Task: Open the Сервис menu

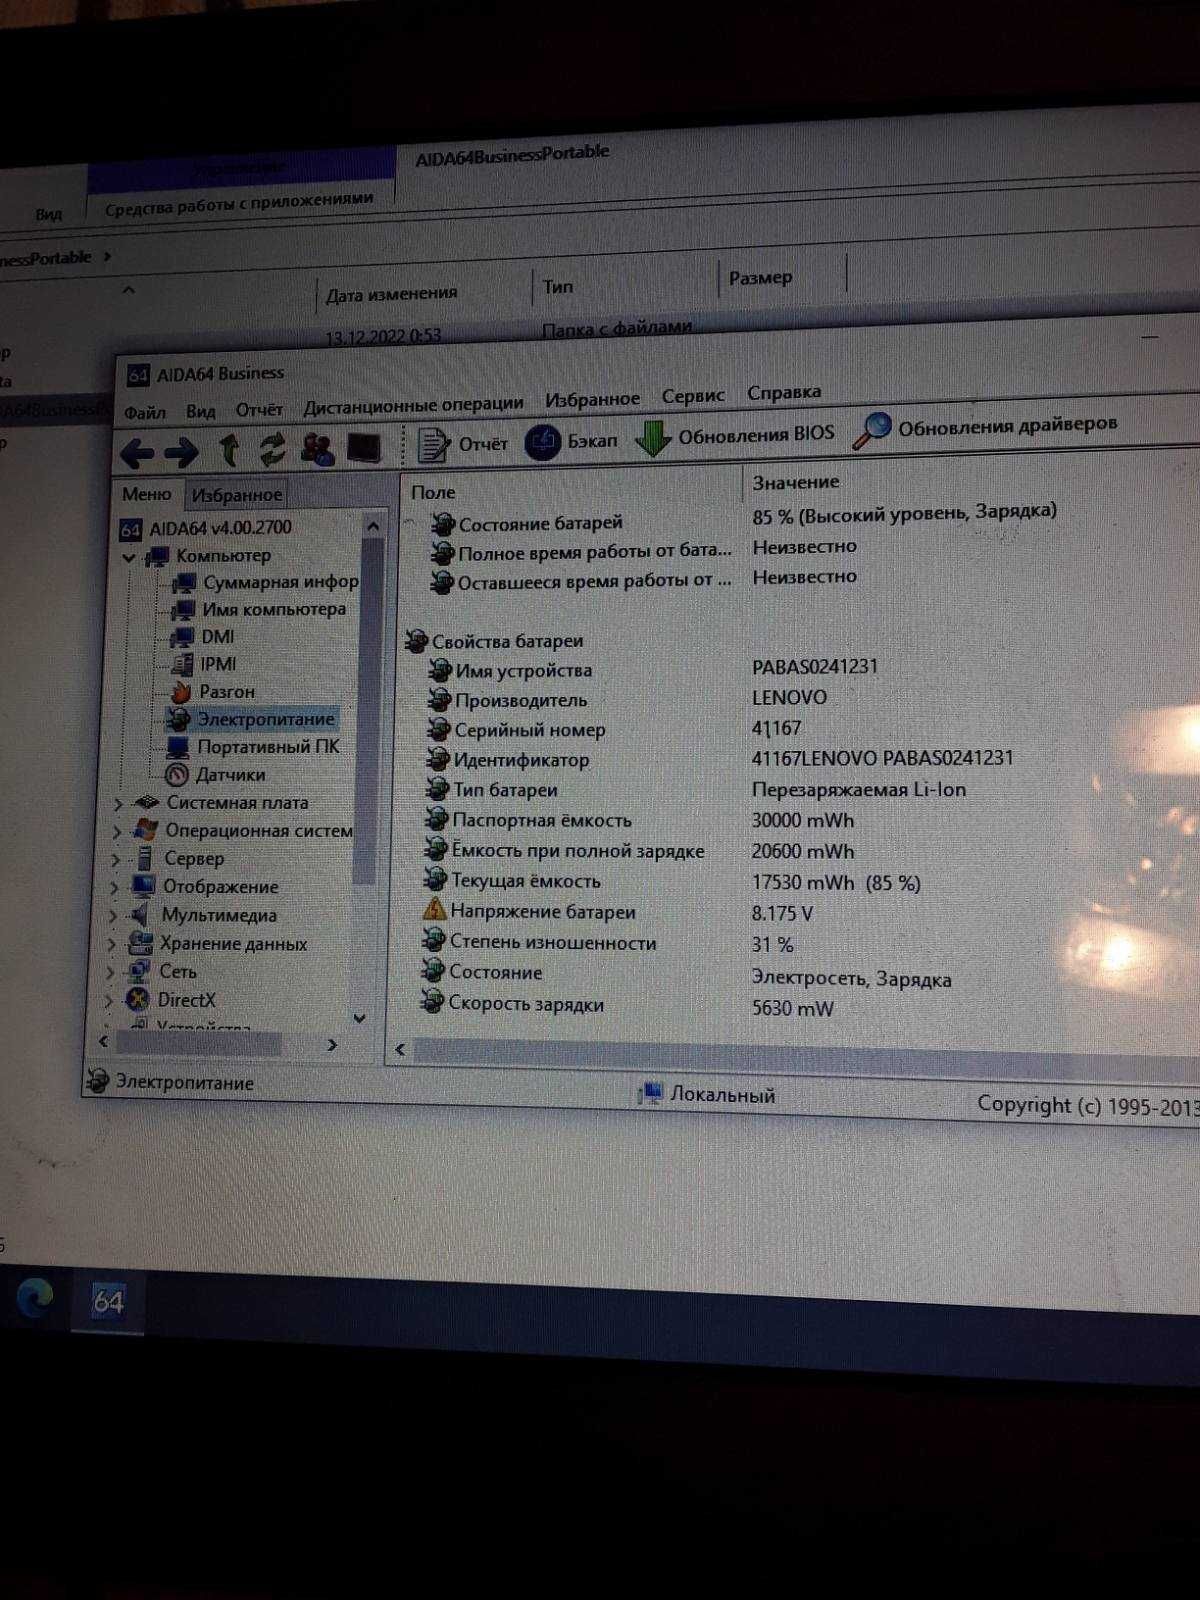Action: (693, 396)
